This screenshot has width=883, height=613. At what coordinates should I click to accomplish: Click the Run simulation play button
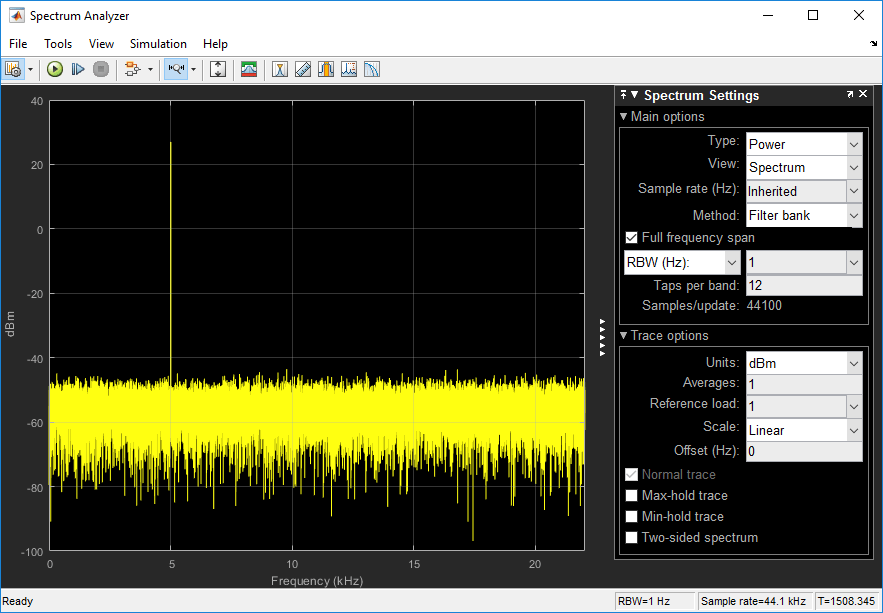[55, 69]
